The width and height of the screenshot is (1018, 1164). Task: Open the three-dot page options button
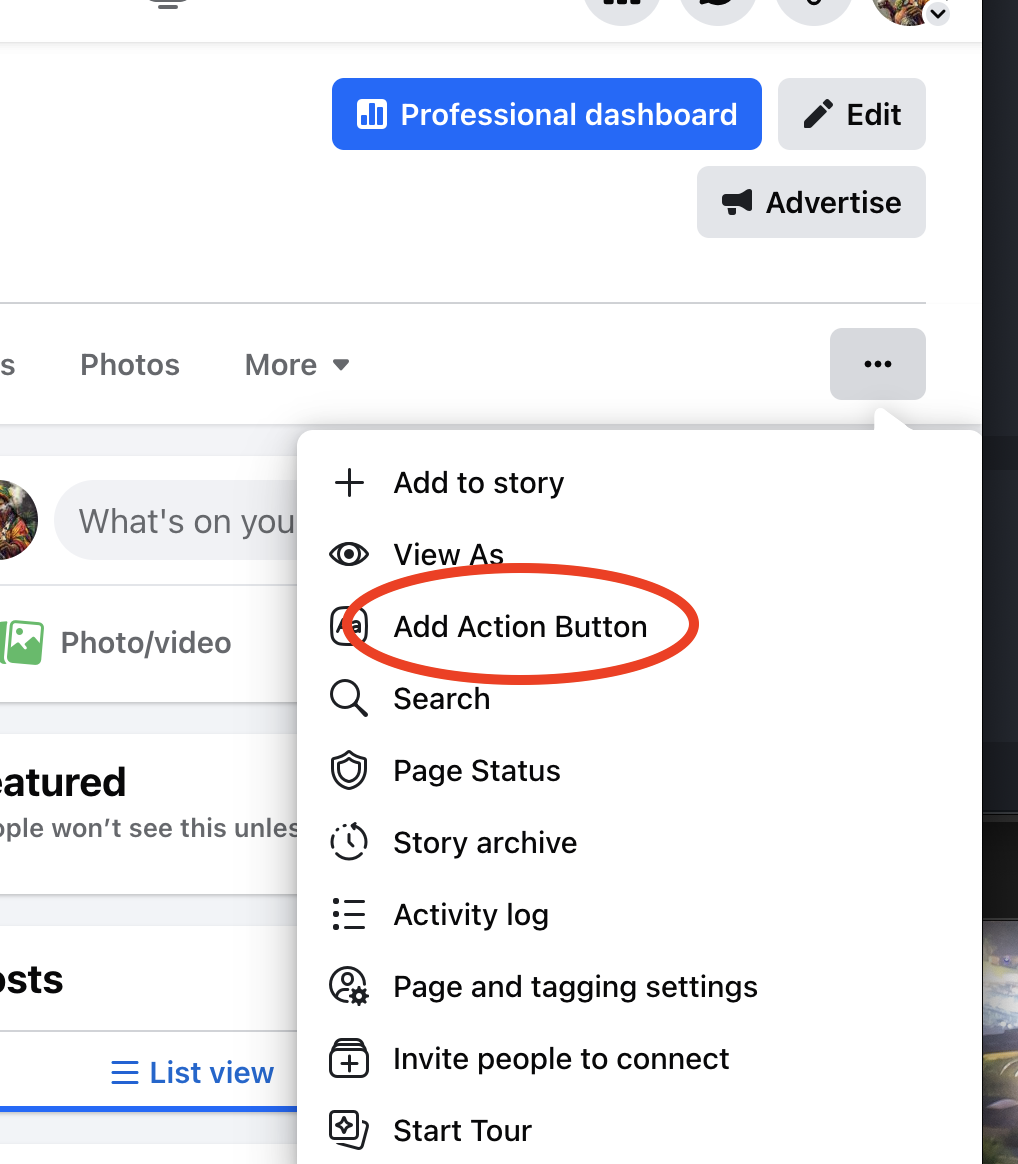pyautogui.click(x=877, y=364)
